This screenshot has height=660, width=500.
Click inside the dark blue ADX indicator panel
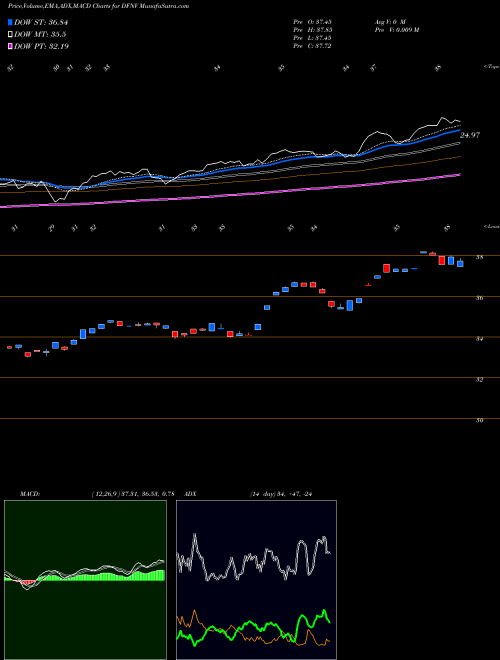click(x=256, y=580)
